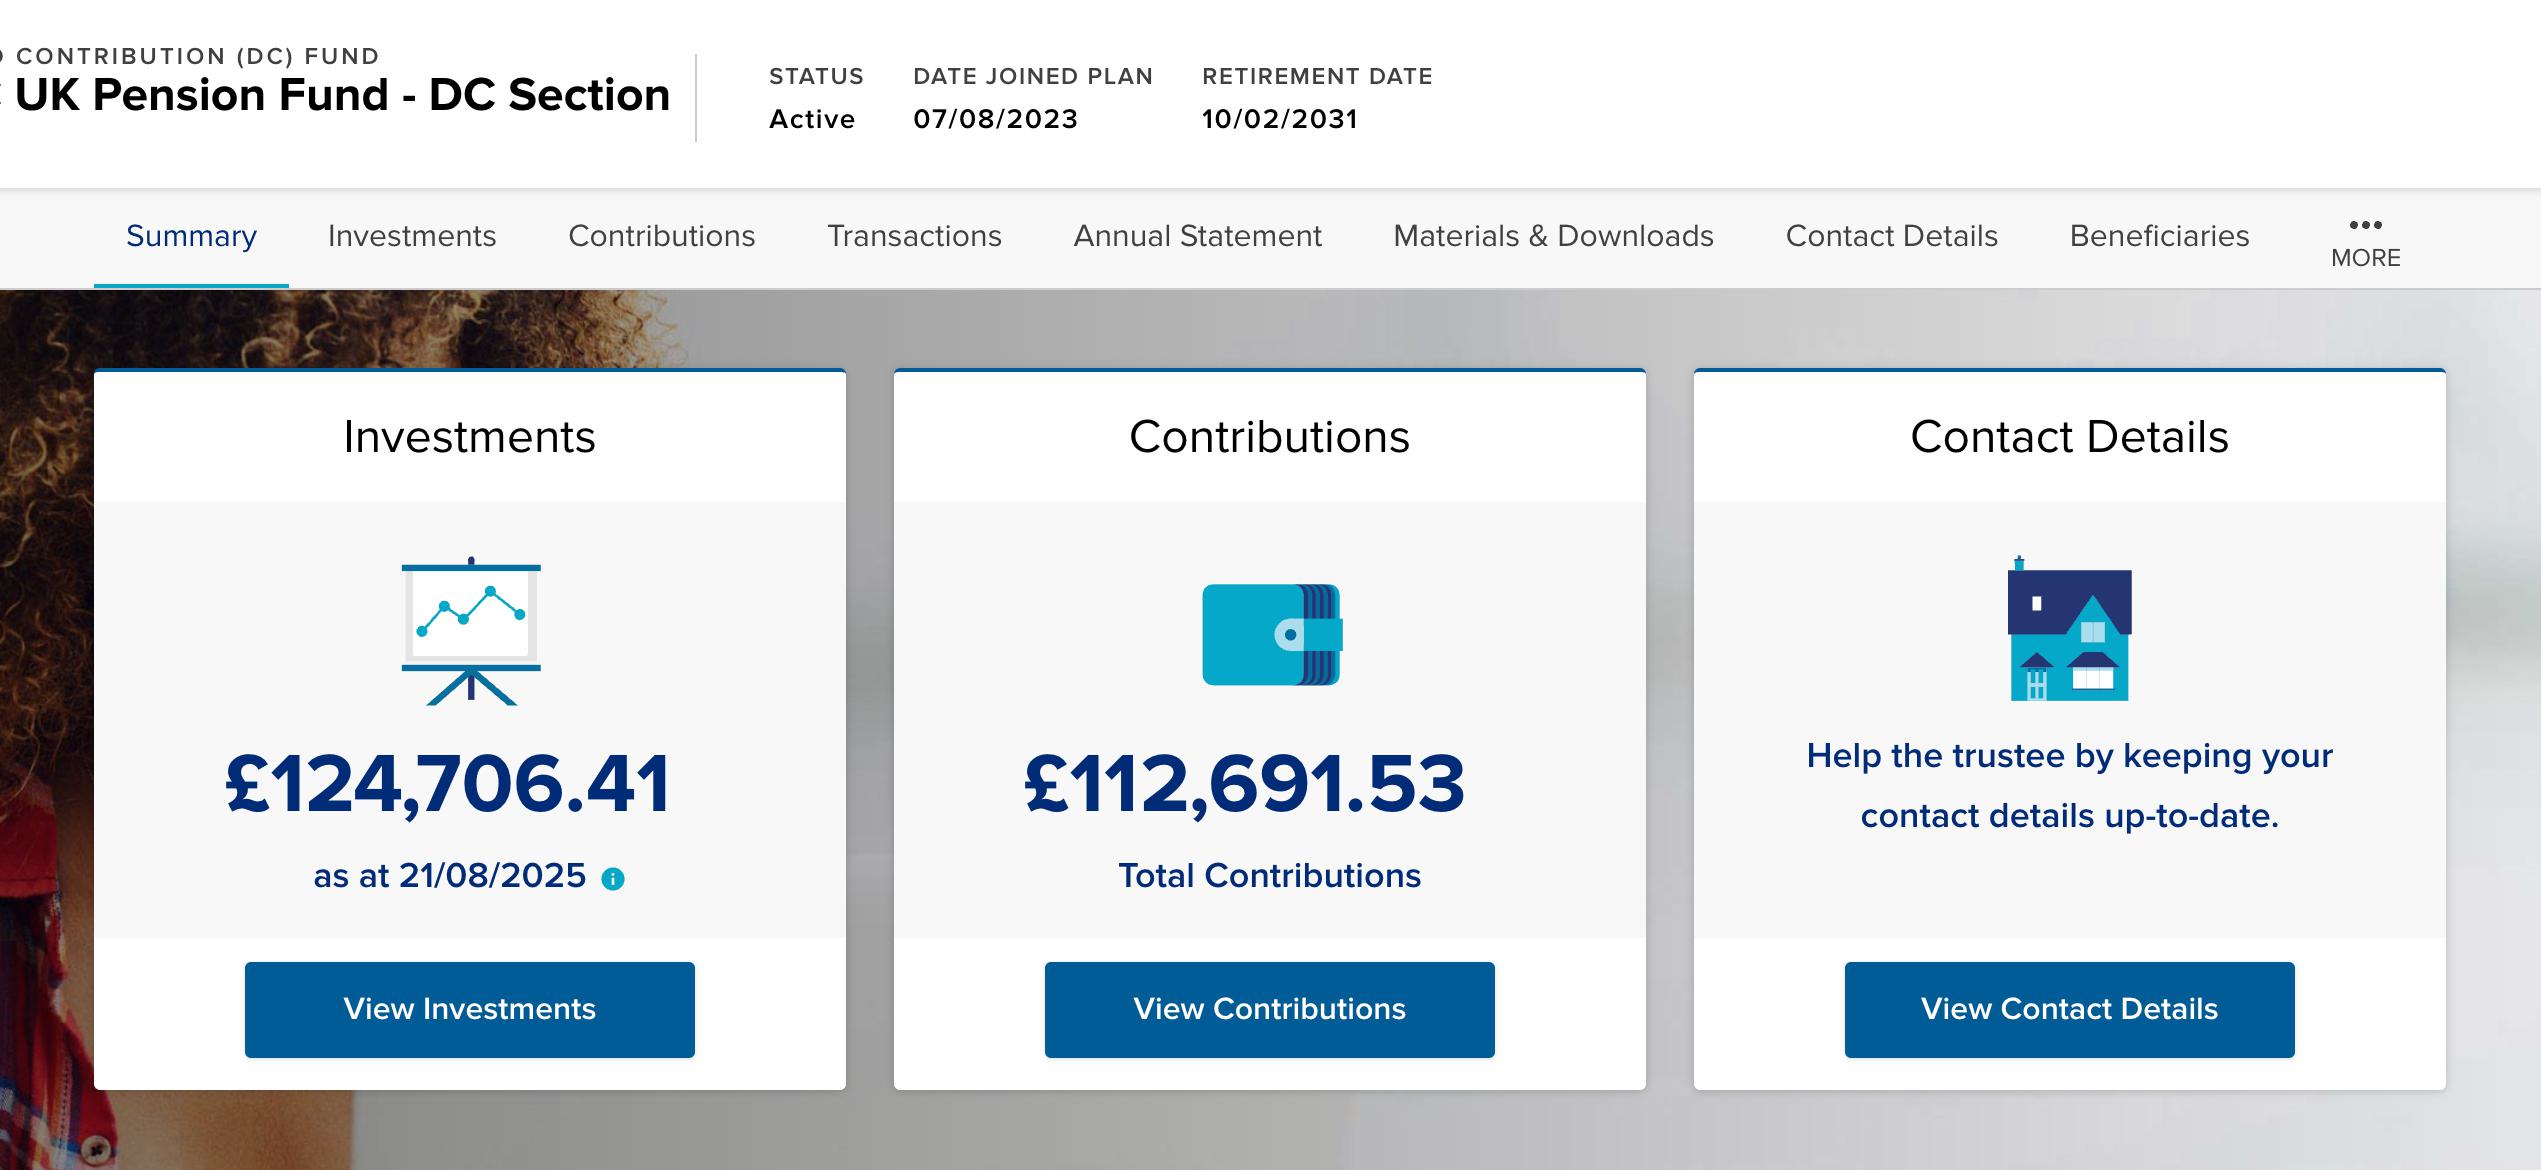Image resolution: width=2541 pixels, height=1170 pixels.
Task: Select the Annual Statement tab
Action: (1197, 236)
